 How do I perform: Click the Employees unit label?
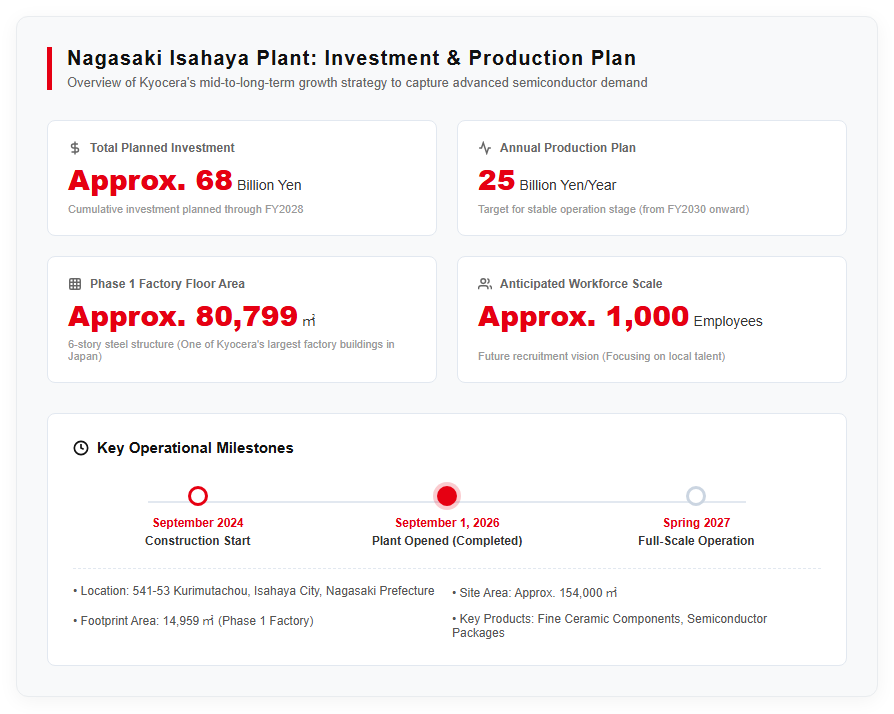pos(728,321)
